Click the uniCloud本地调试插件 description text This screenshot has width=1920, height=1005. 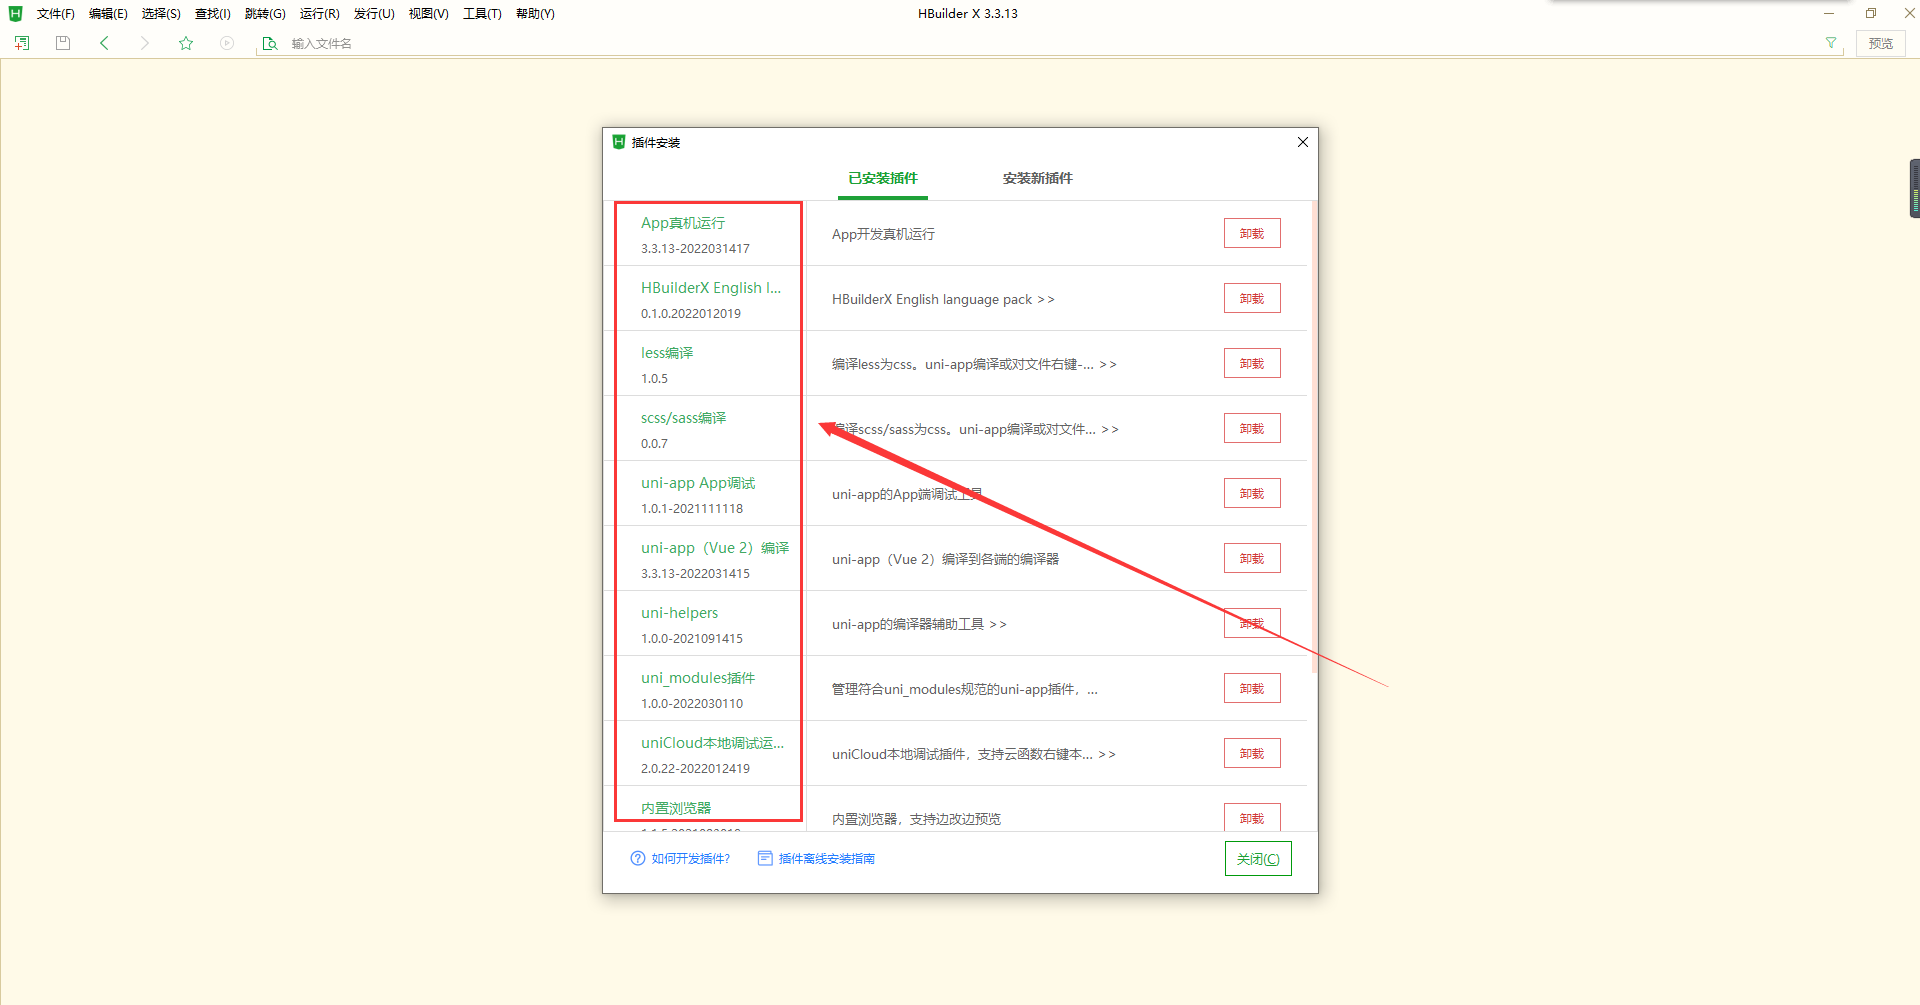[x=974, y=754]
